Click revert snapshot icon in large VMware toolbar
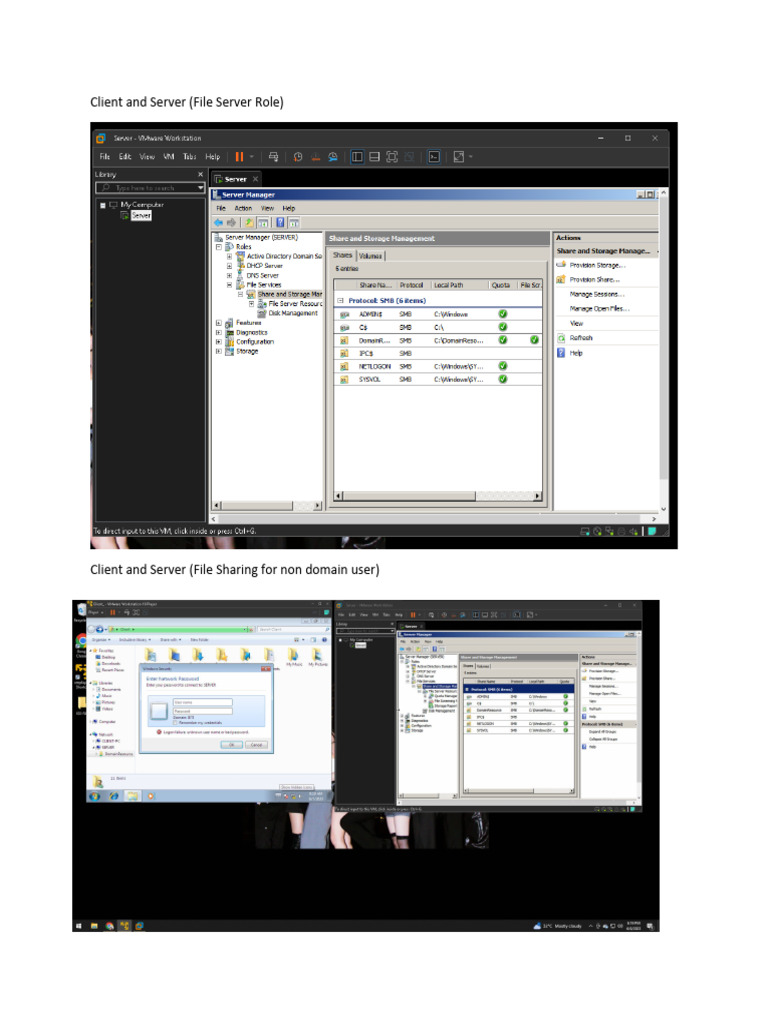The height and width of the screenshot is (1024, 768). (315, 157)
